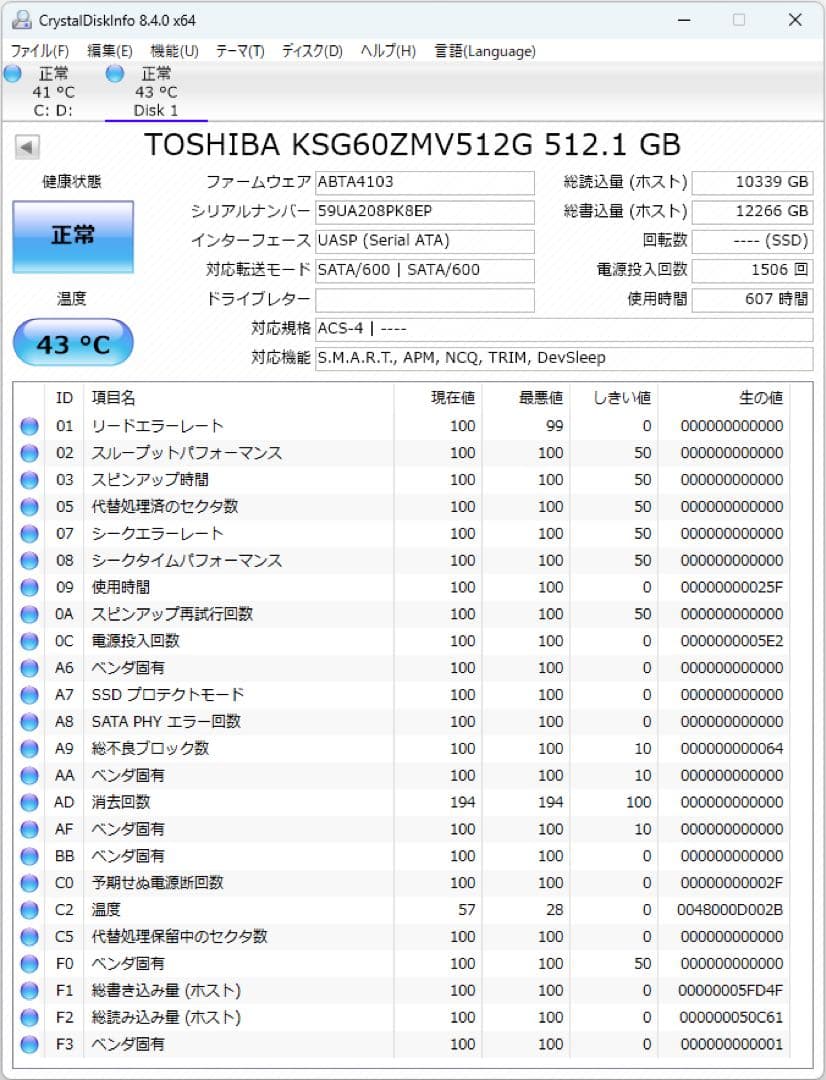Open the 言語(Language) menu
Image resolution: width=826 pixels, height=1080 pixels.
[x=485, y=51]
